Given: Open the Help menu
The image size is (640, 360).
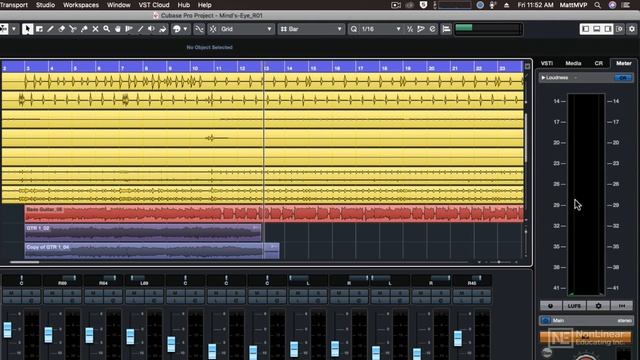Looking at the screenshot, I should coord(204,5).
